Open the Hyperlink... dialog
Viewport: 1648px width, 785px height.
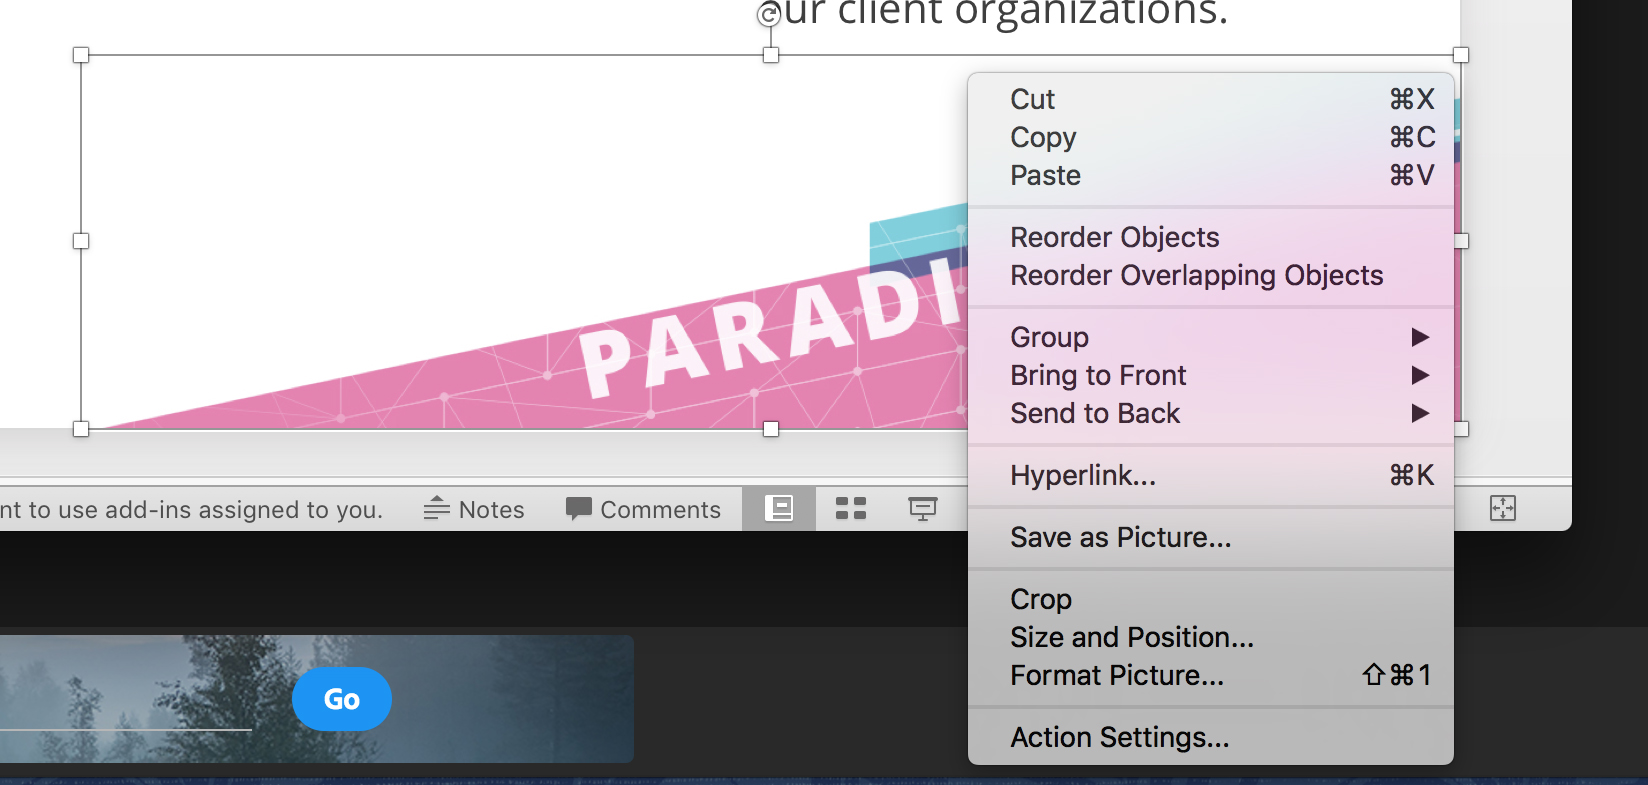tap(1210, 475)
